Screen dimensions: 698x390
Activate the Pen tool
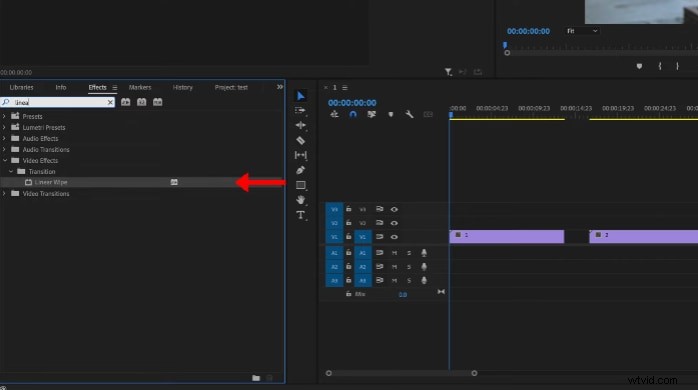tap(301, 170)
